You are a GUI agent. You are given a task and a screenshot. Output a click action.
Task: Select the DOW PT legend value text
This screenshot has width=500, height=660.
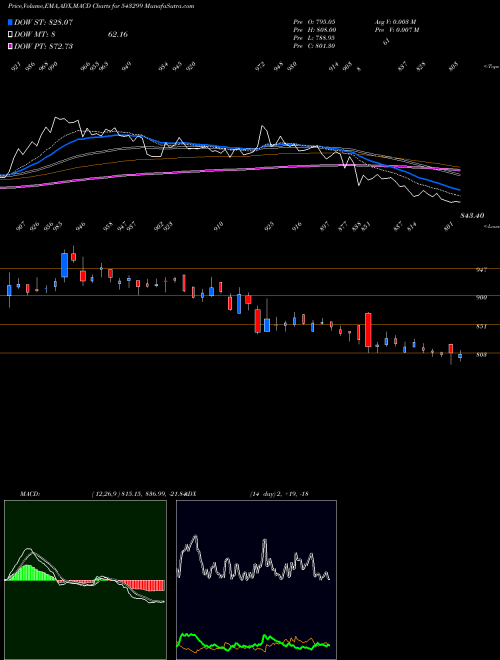(61, 46)
